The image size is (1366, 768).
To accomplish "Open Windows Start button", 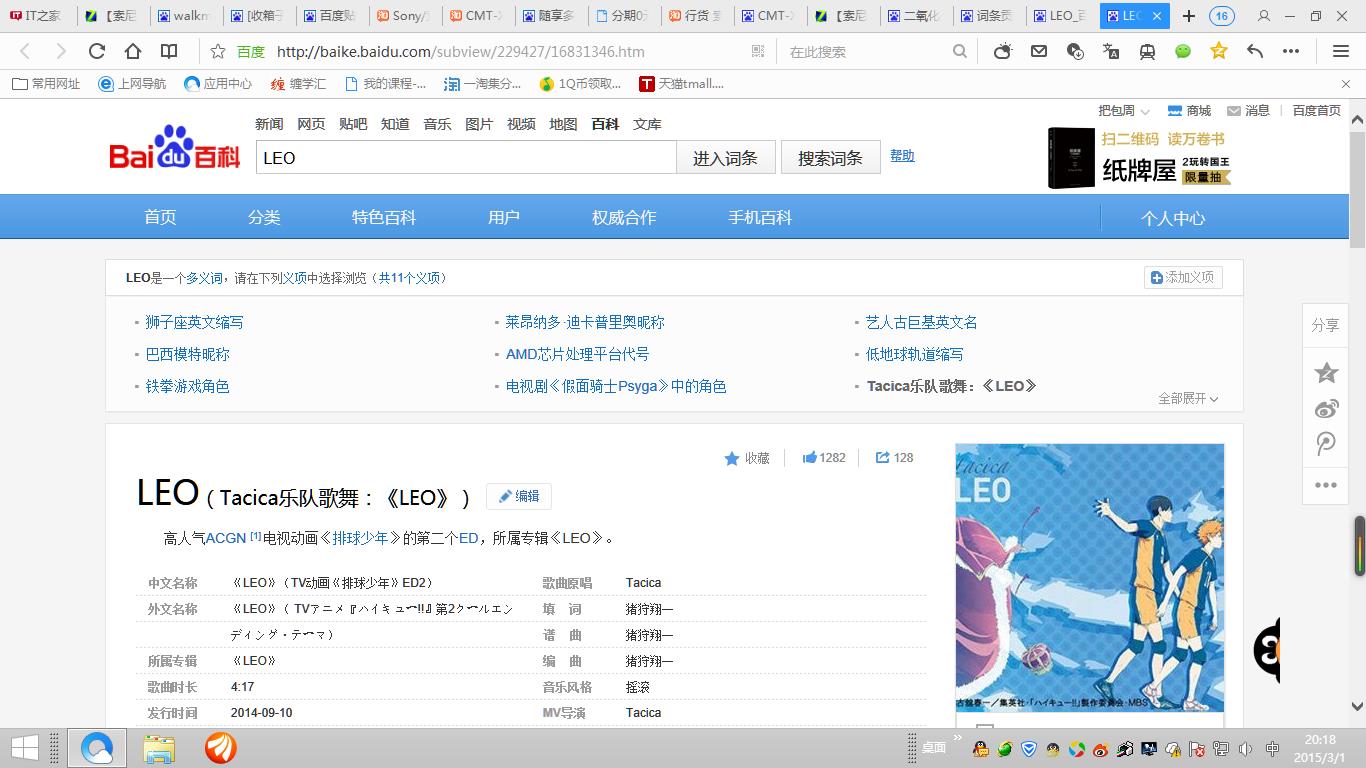I will [24, 747].
